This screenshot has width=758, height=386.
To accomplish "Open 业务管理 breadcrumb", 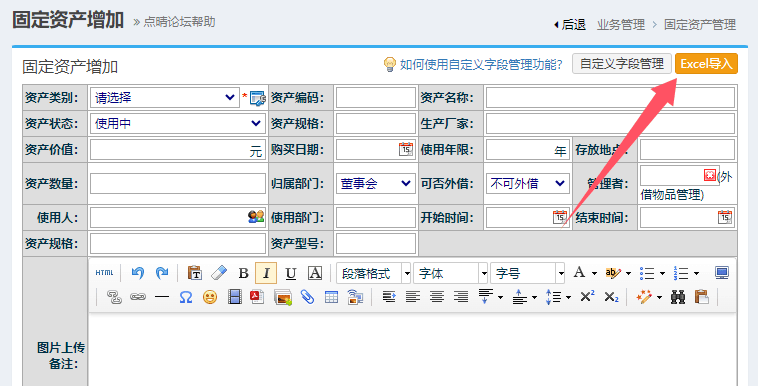I will click(621, 25).
